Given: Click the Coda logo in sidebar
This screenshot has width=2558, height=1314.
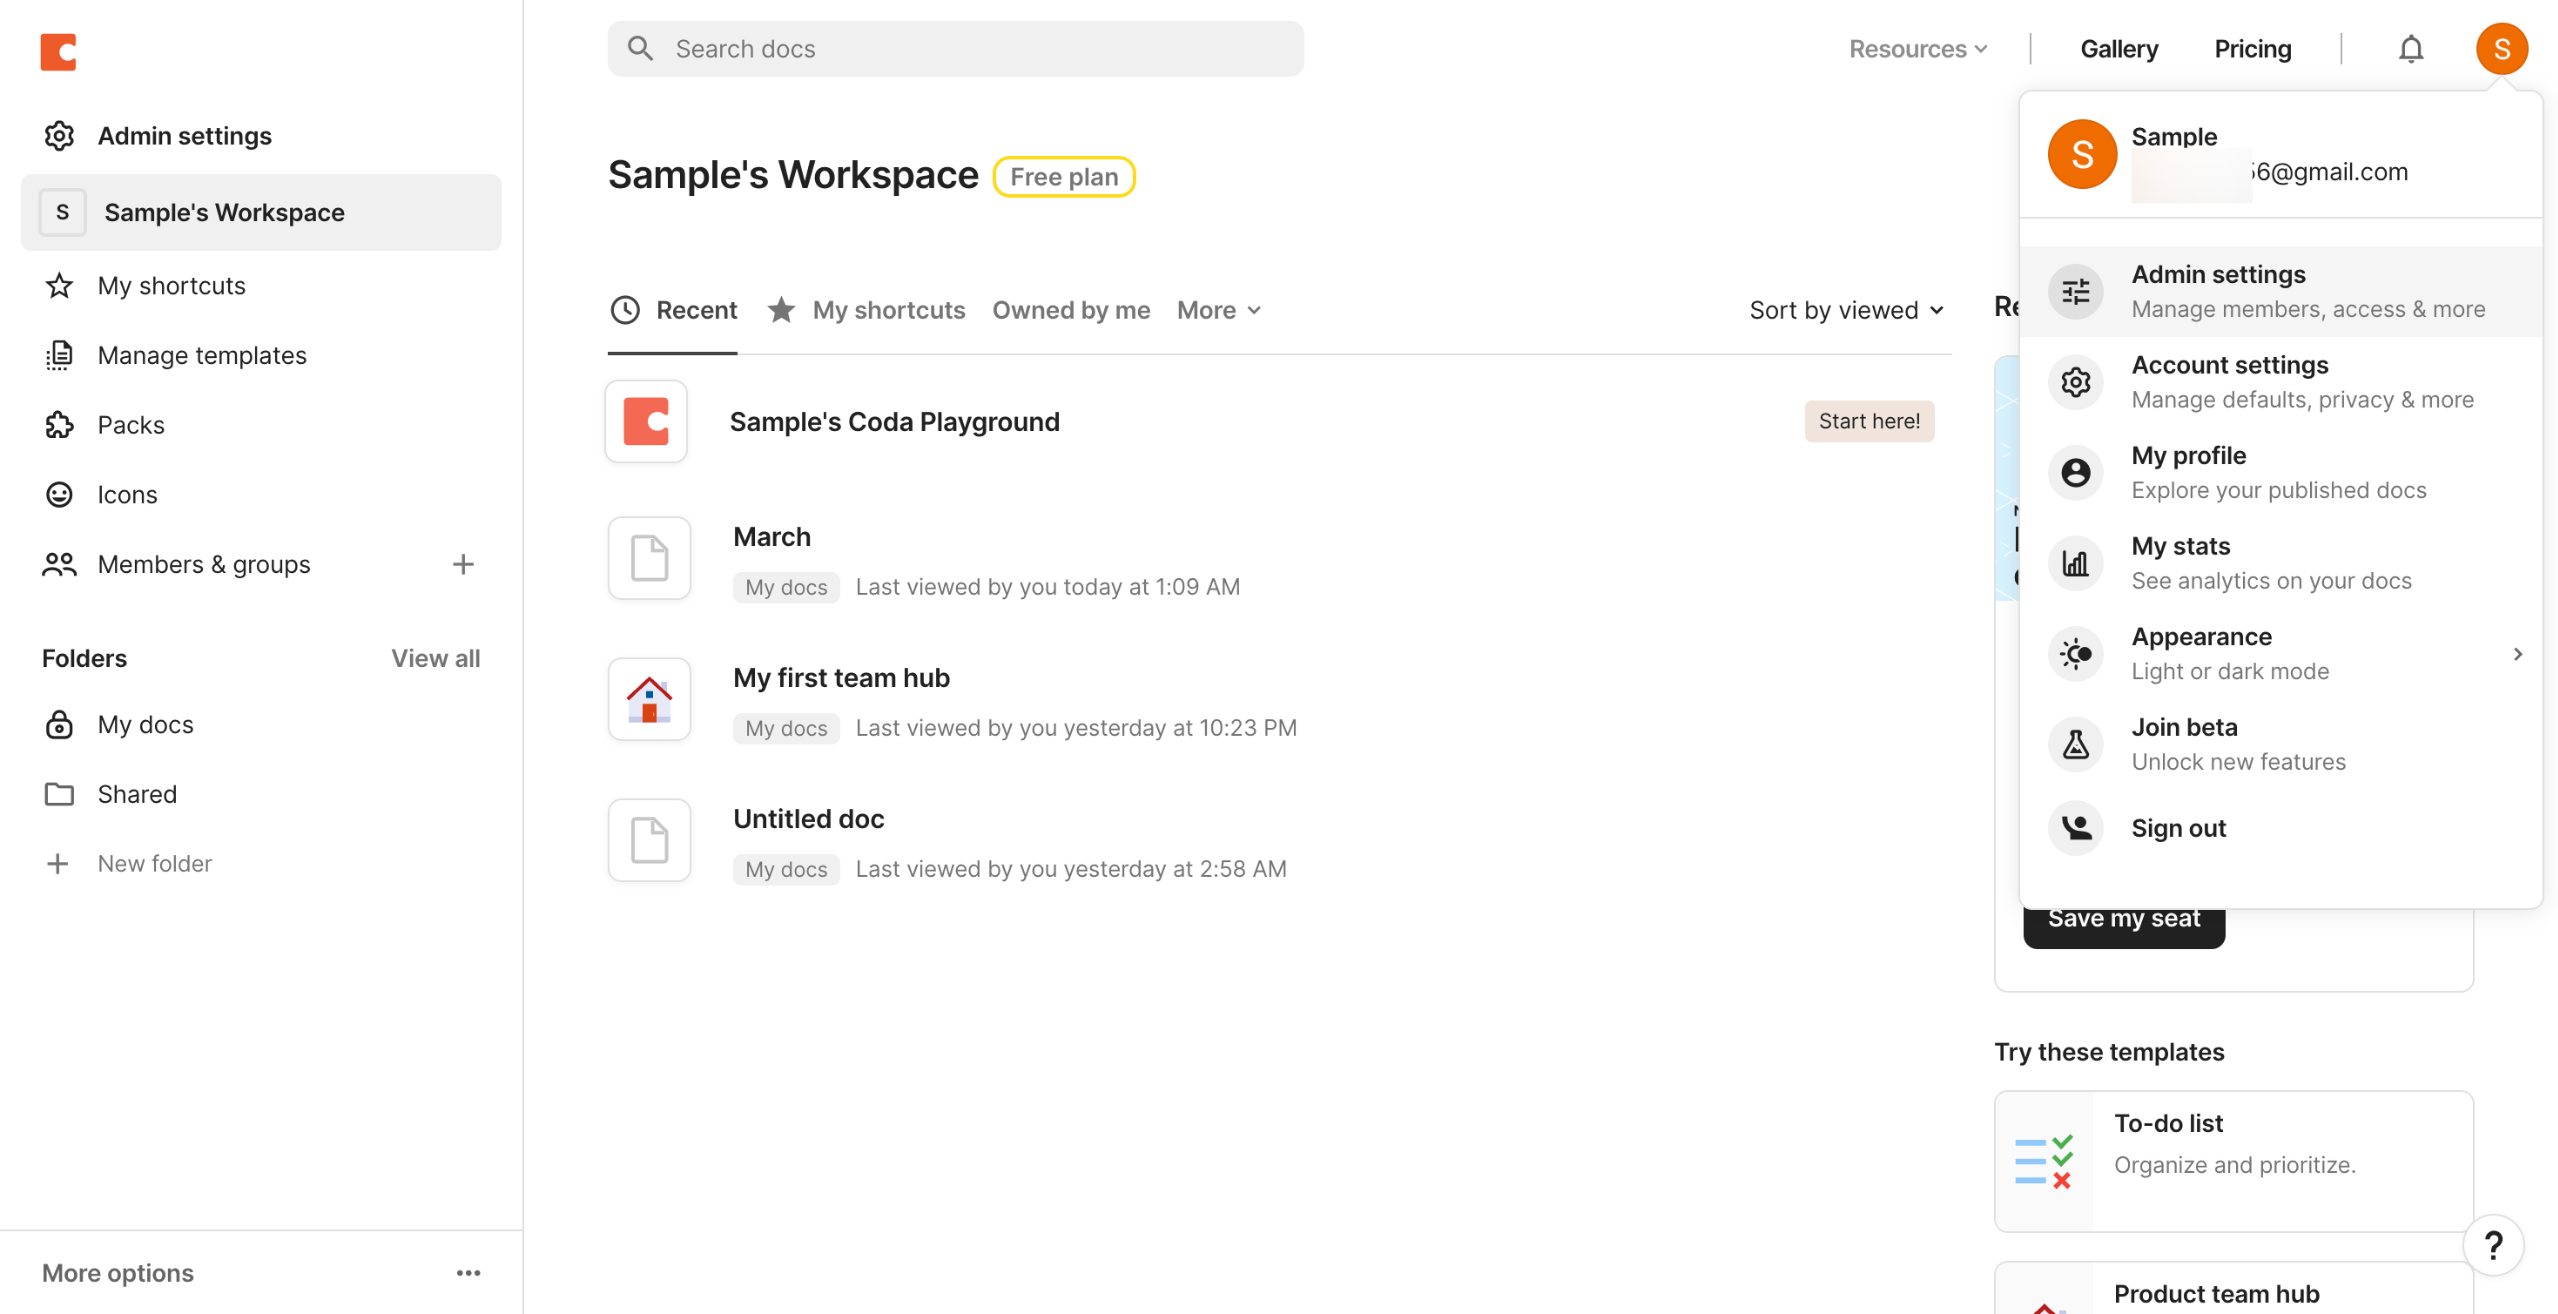Looking at the screenshot, I should point(58,52).
